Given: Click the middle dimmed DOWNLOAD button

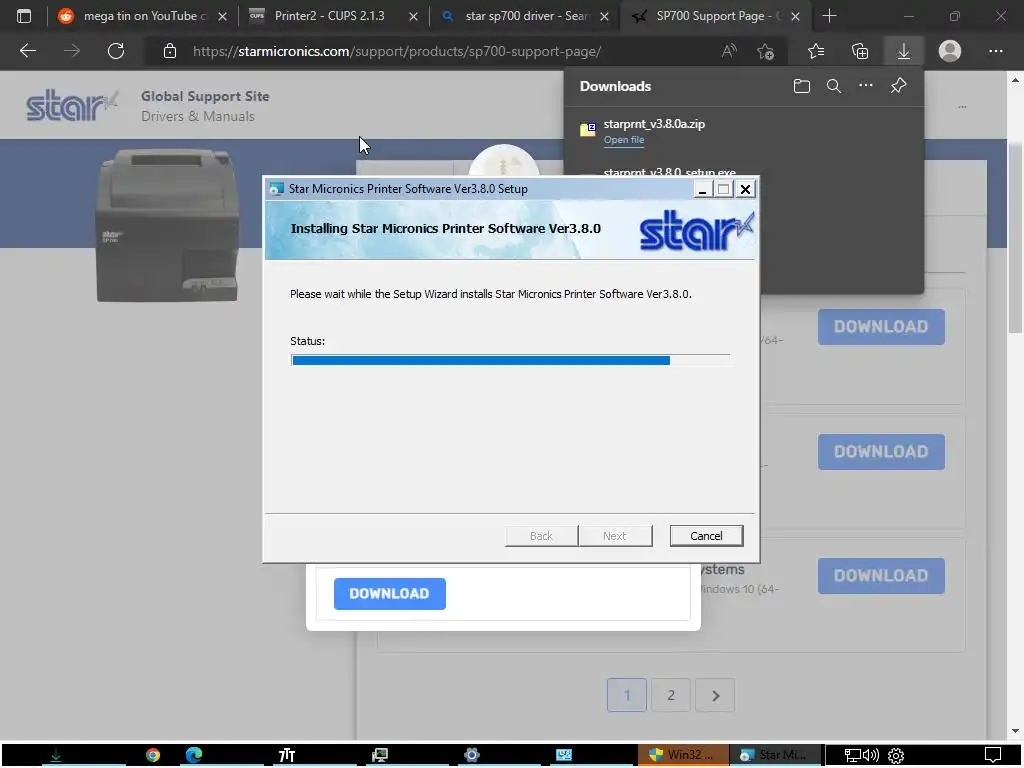Looking at the screenshot, I should [x=881, y=451].
